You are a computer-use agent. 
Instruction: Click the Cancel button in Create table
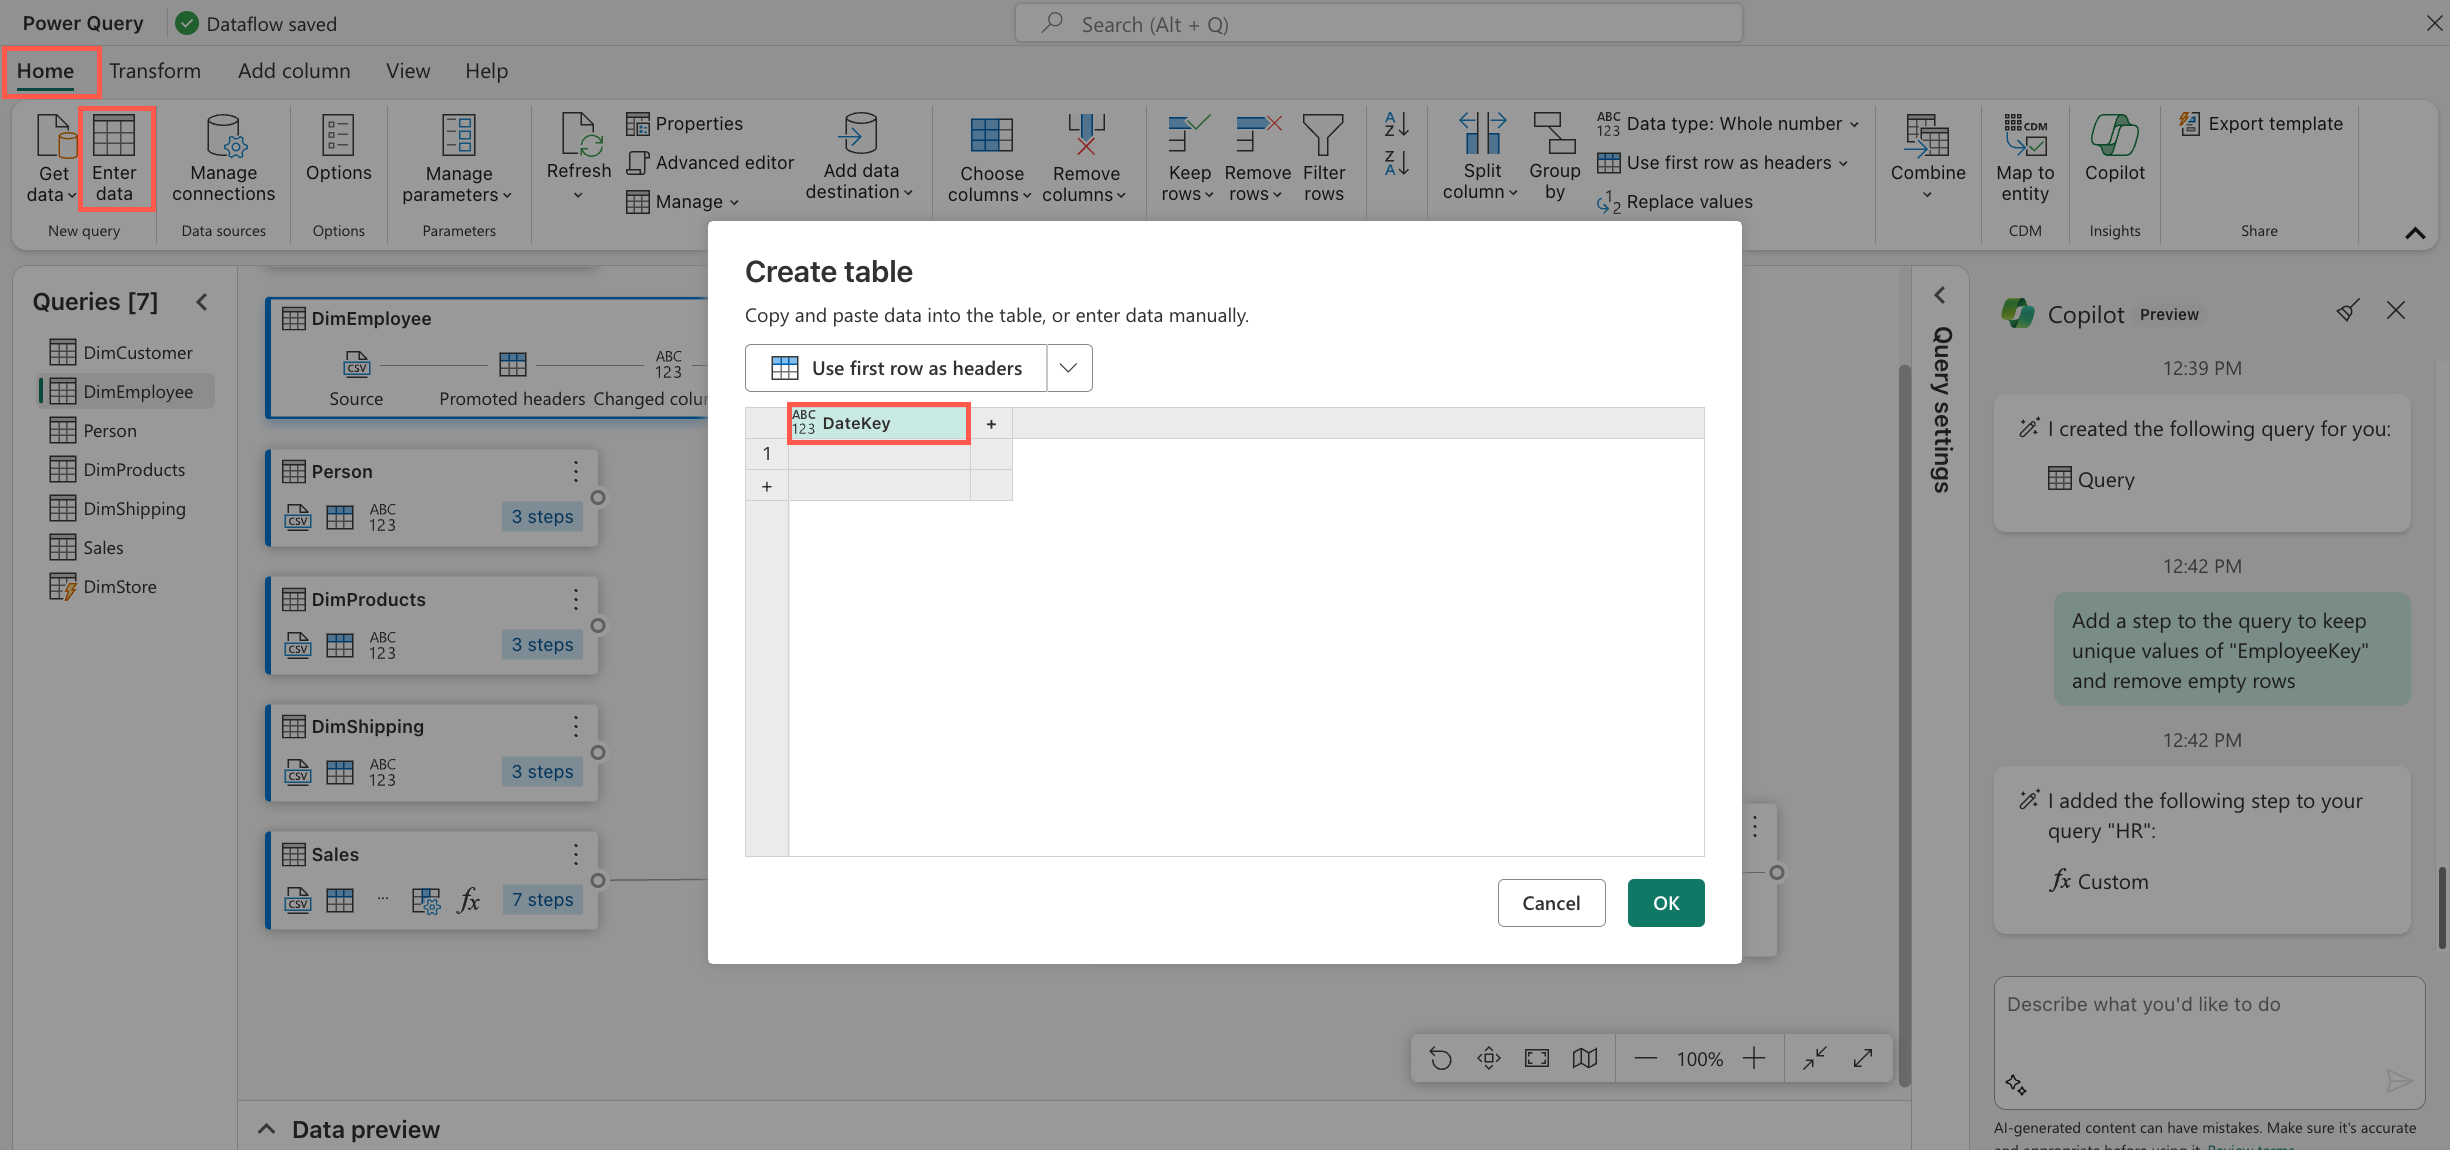tap(1550, 902)
